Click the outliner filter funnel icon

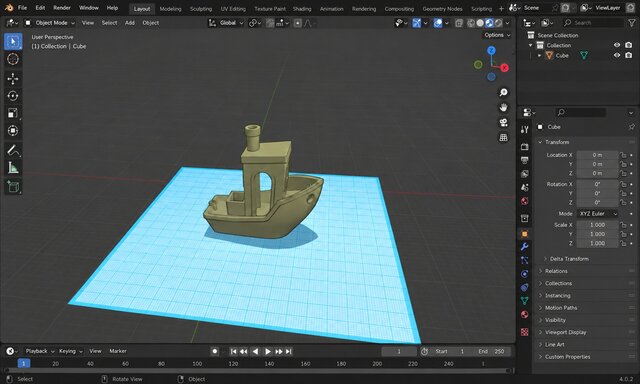(x=631, y=23)
